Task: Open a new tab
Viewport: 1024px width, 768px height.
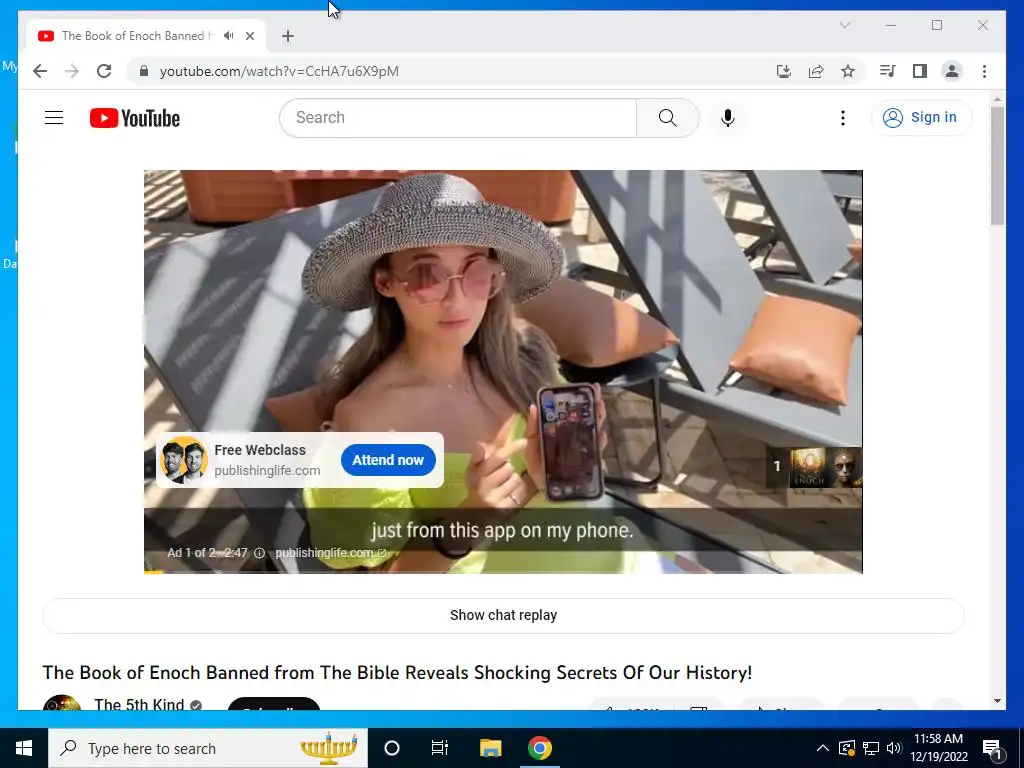Action: click(287, 36)
